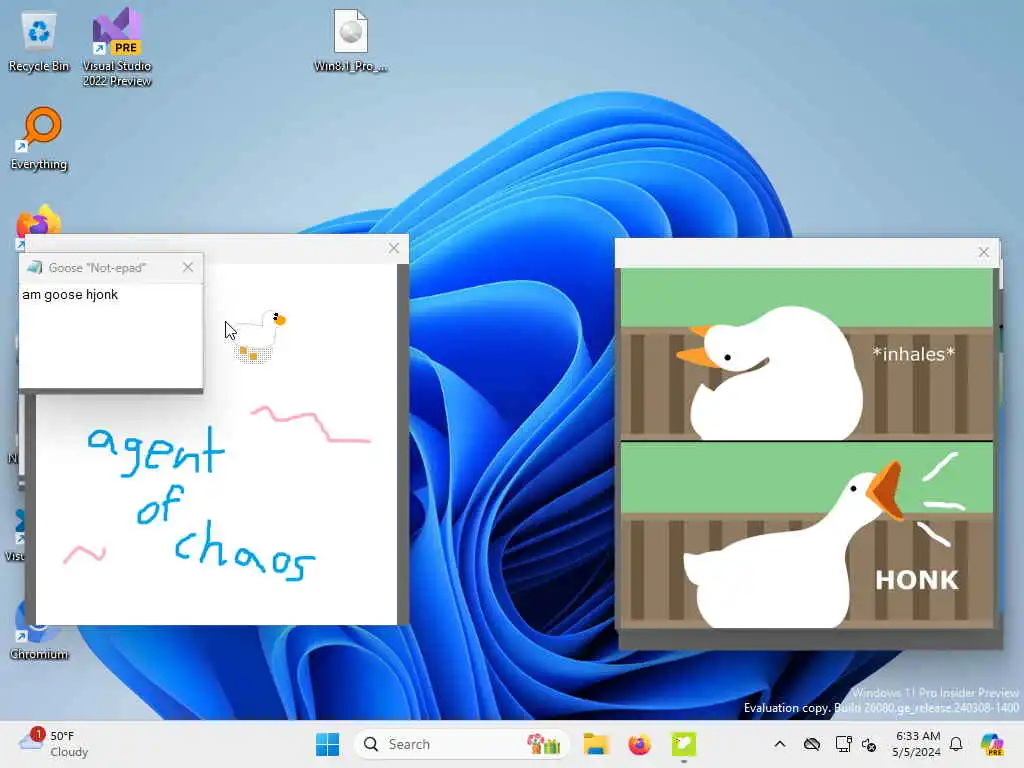The image size is (1024, 768).
Task: Close the HONK goose meme window
Action: (984, 252)
